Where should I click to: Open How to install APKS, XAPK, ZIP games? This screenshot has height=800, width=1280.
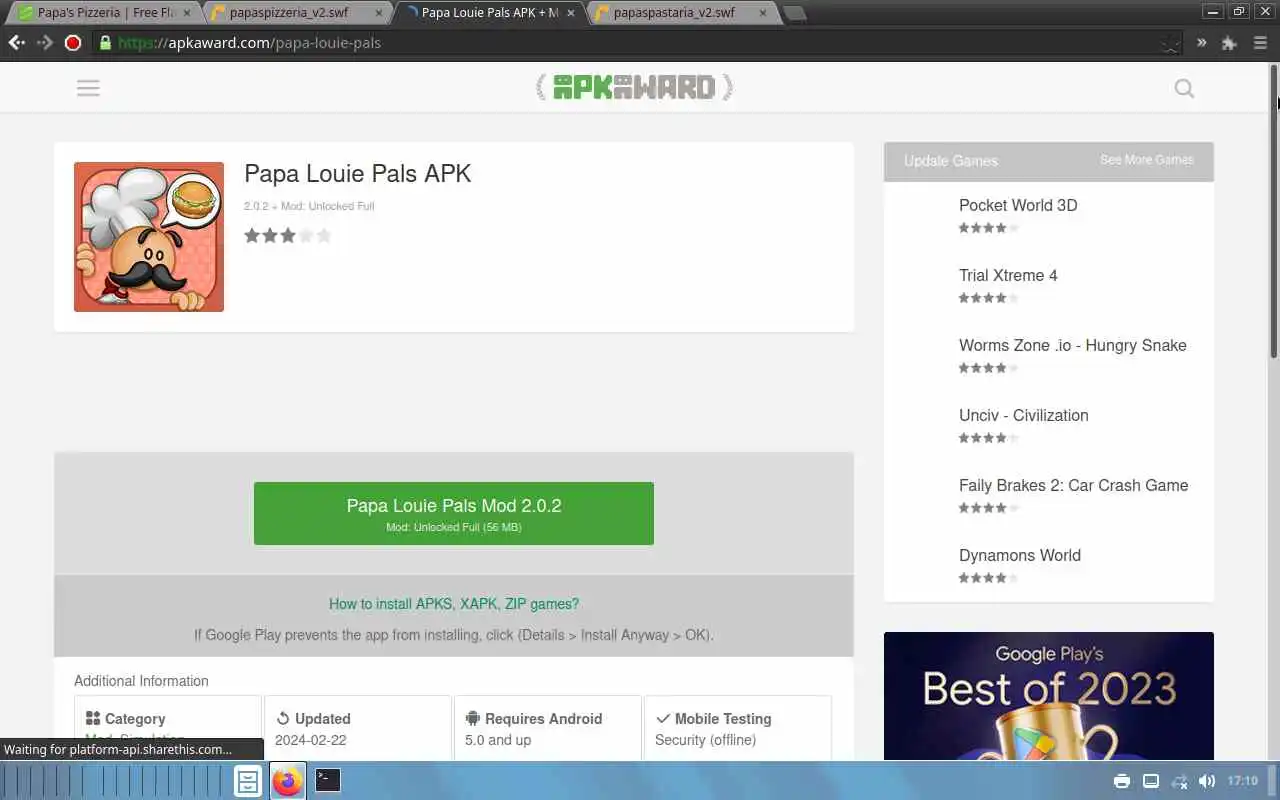tap(454, 604)
